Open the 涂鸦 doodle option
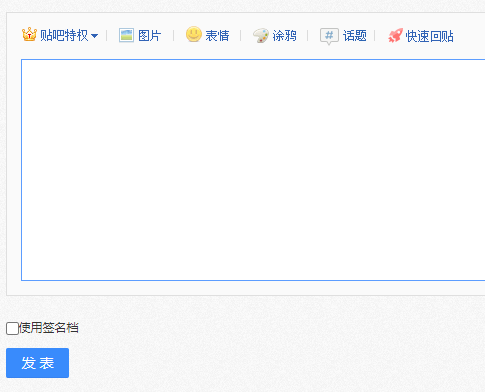 [x=284, y=36]
